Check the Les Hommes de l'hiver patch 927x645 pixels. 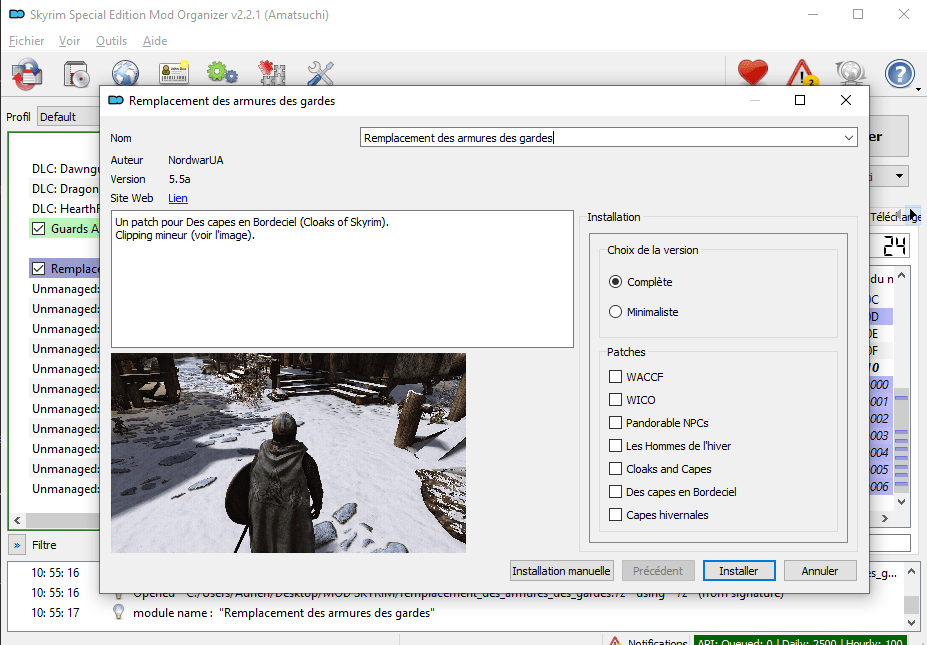(615, 446)
